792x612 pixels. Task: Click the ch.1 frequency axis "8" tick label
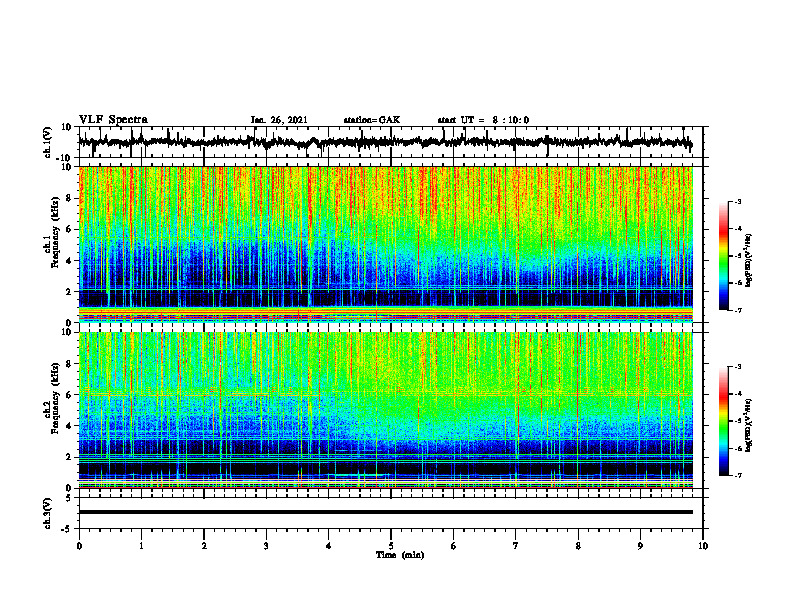70,198
